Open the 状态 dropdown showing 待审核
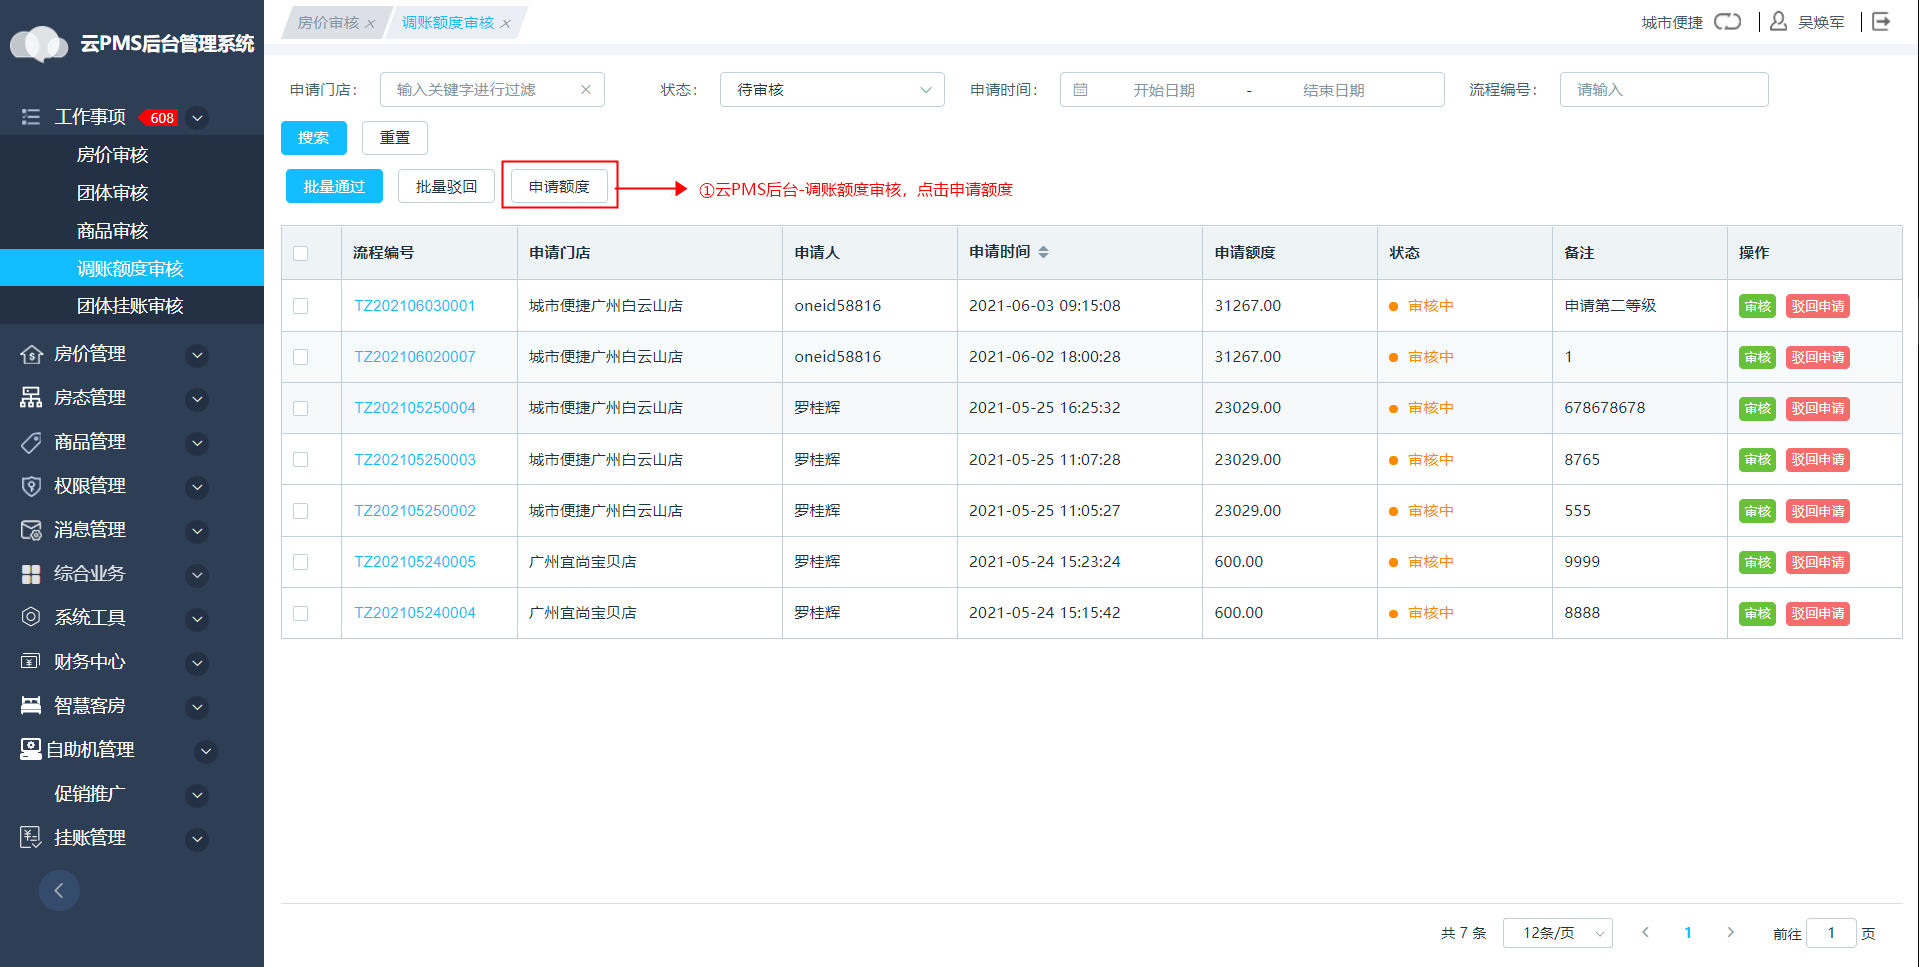The height and width of the screenshot is (967, 1919). 832,90
